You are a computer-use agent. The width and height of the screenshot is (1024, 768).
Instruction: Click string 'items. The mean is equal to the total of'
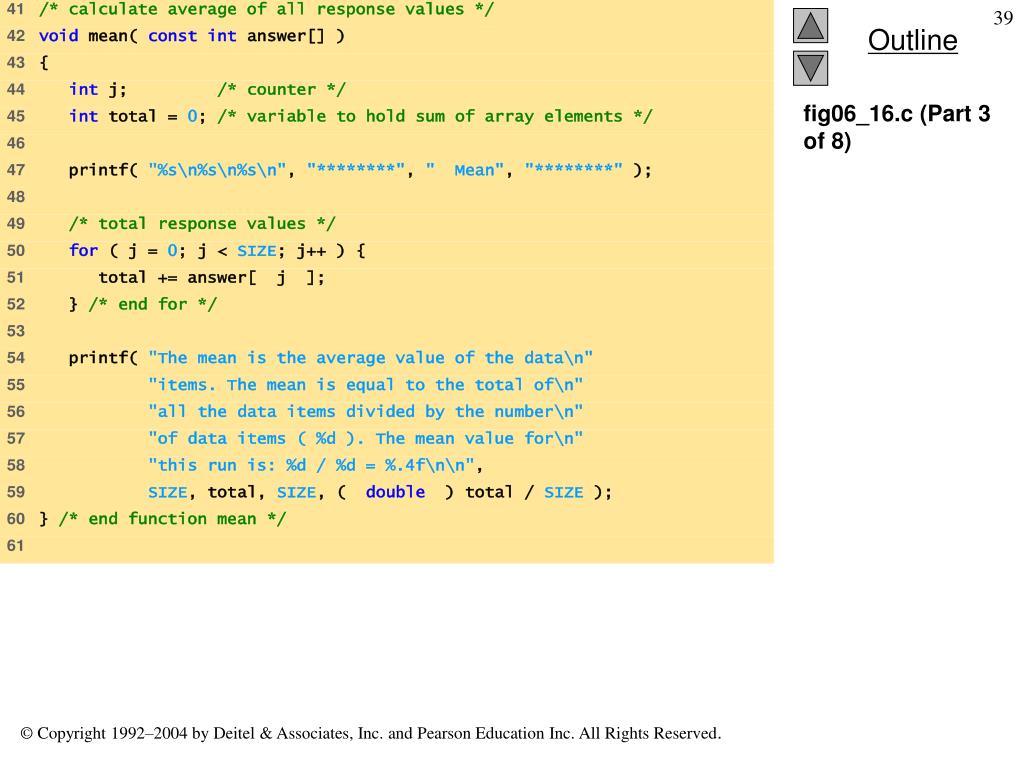(x=366, y=385)
